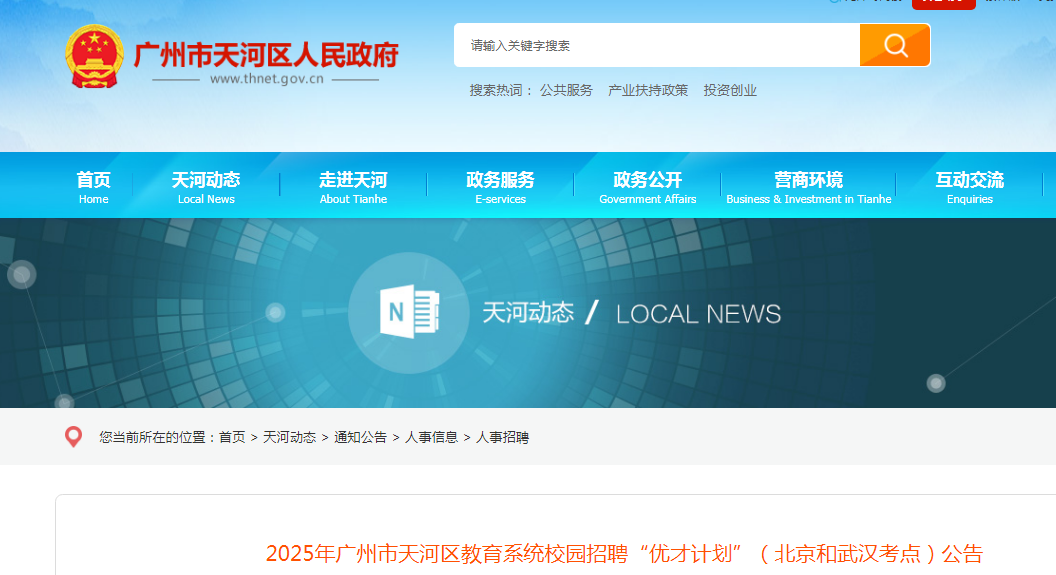Open the 天河动态 Local News menu
The width and height of the screenshot is (1056, 575).
pyautogui.click(x=206, y=186)
